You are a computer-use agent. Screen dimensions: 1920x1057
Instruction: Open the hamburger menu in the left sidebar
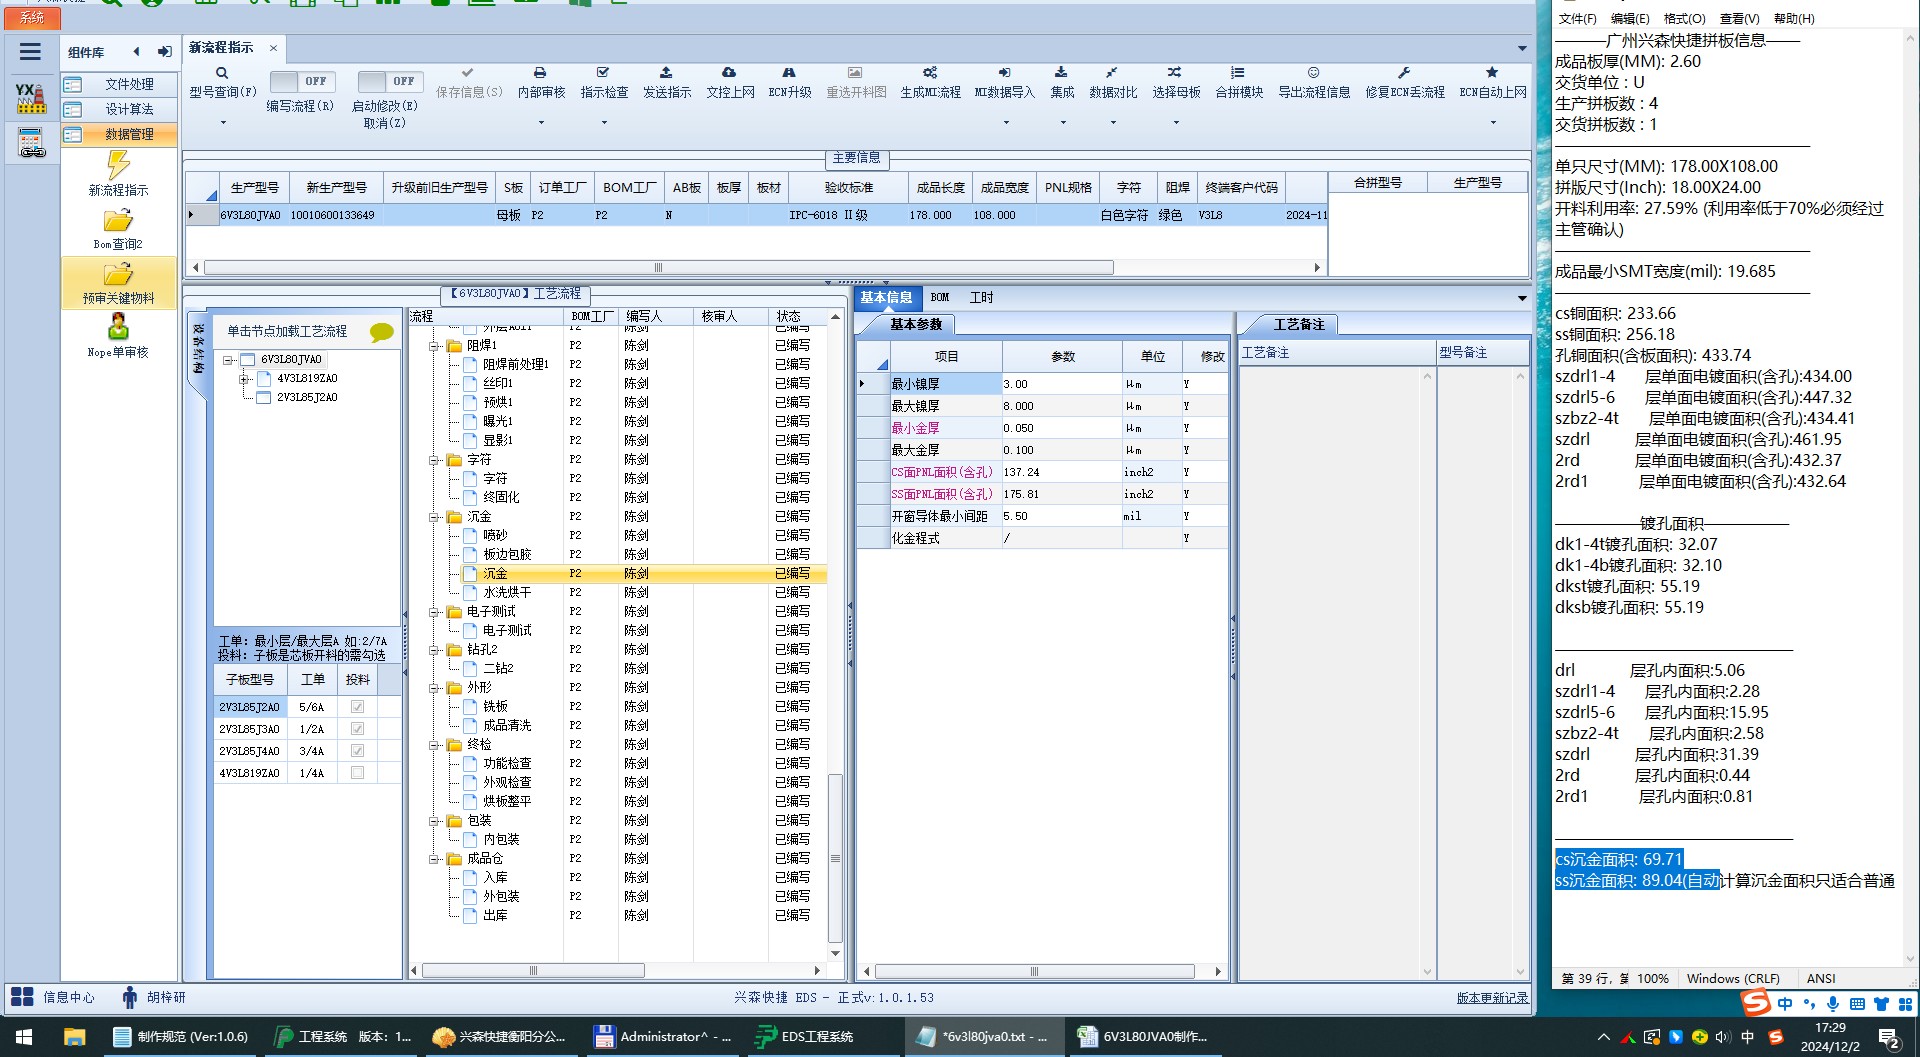click(31, 52)
